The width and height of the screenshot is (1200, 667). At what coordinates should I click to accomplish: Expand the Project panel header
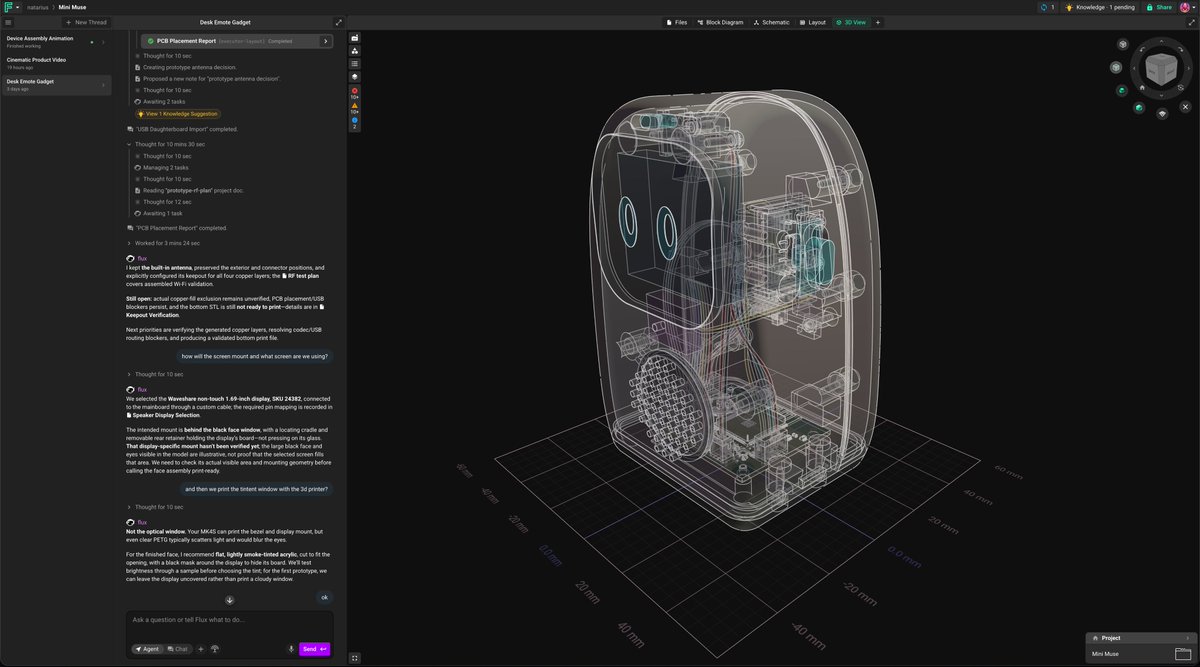[1140, 638]
